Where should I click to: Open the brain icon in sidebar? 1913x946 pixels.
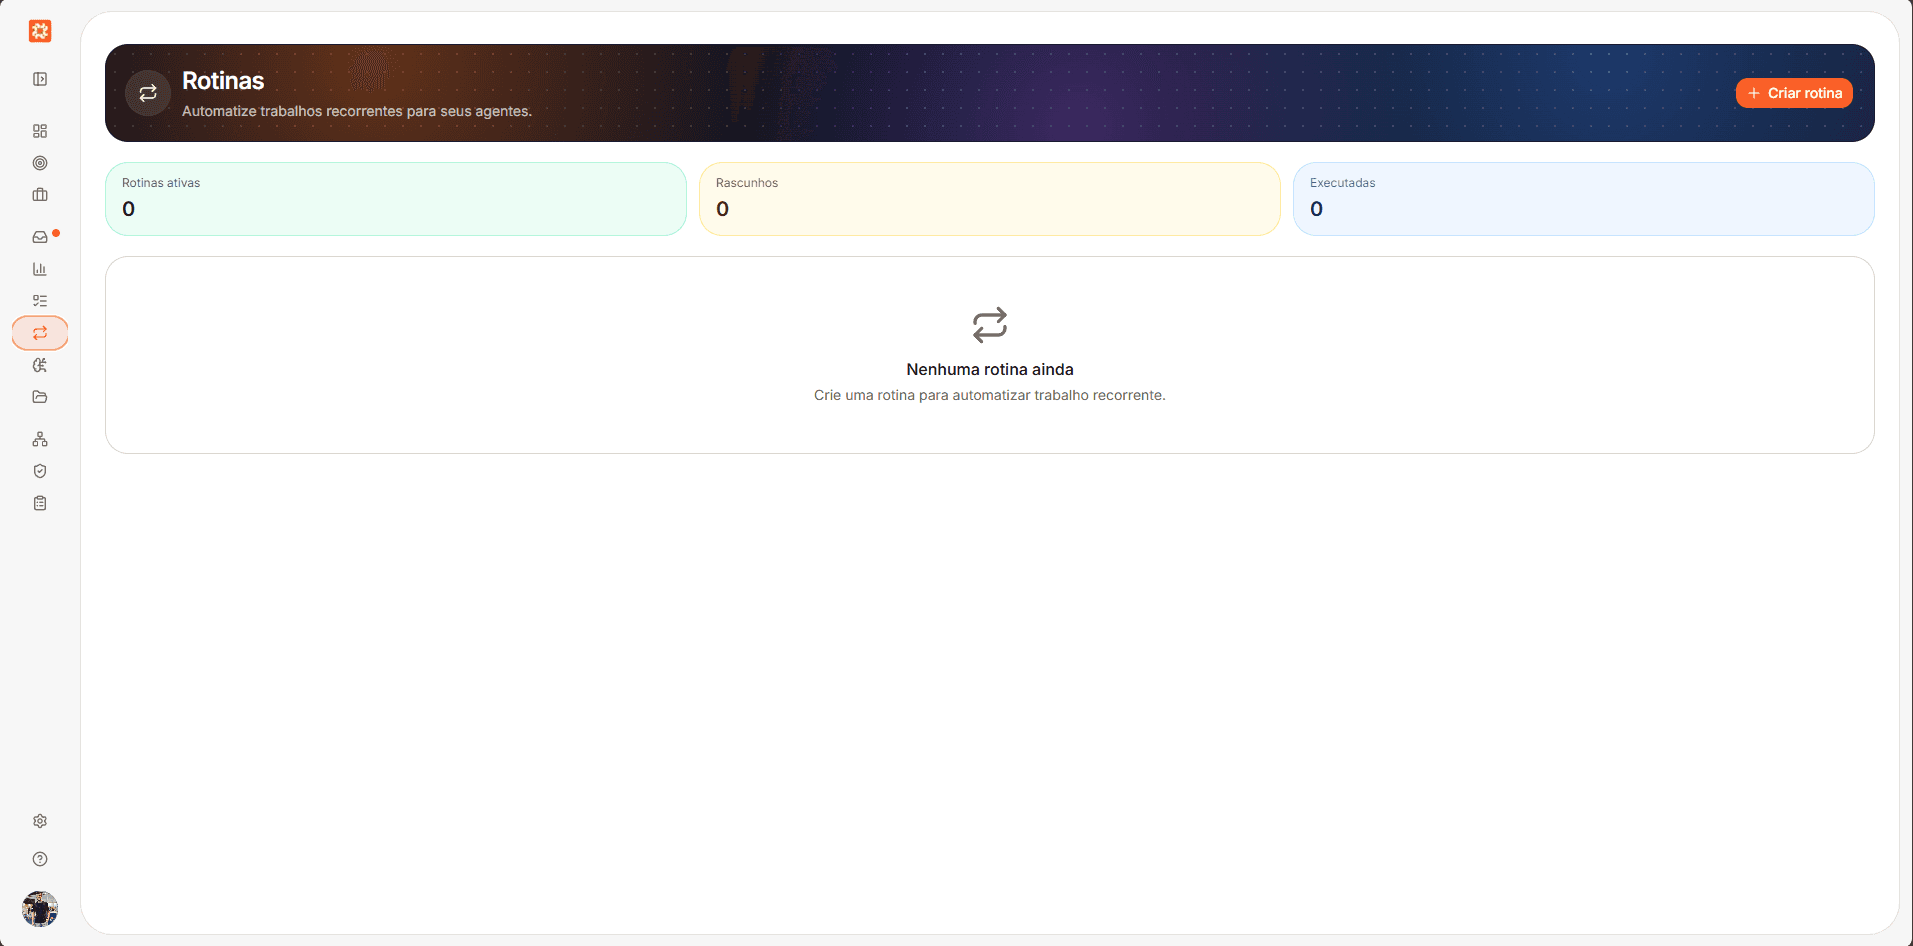[40, 365]
